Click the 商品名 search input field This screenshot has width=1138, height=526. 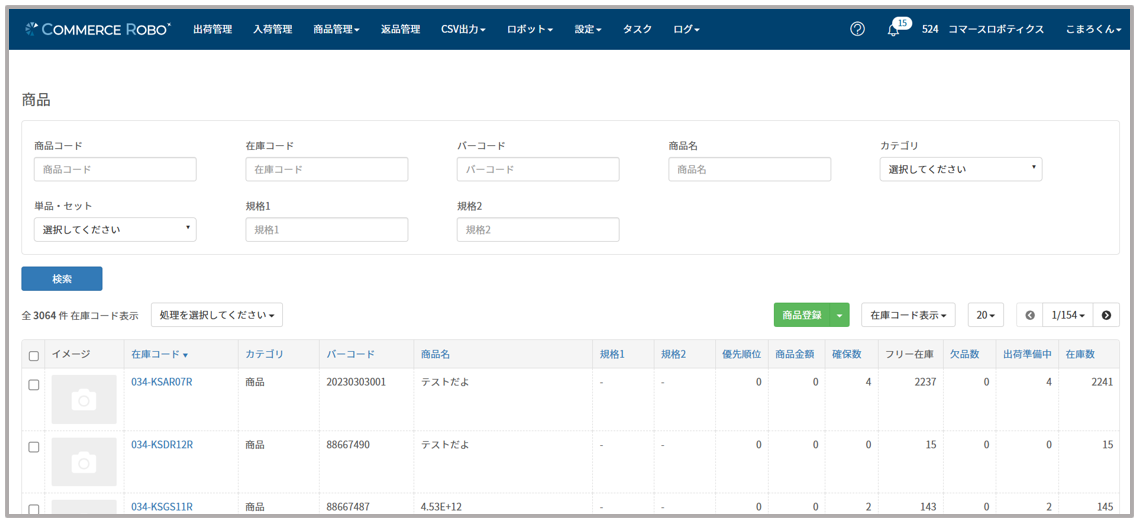click(749, 169)
